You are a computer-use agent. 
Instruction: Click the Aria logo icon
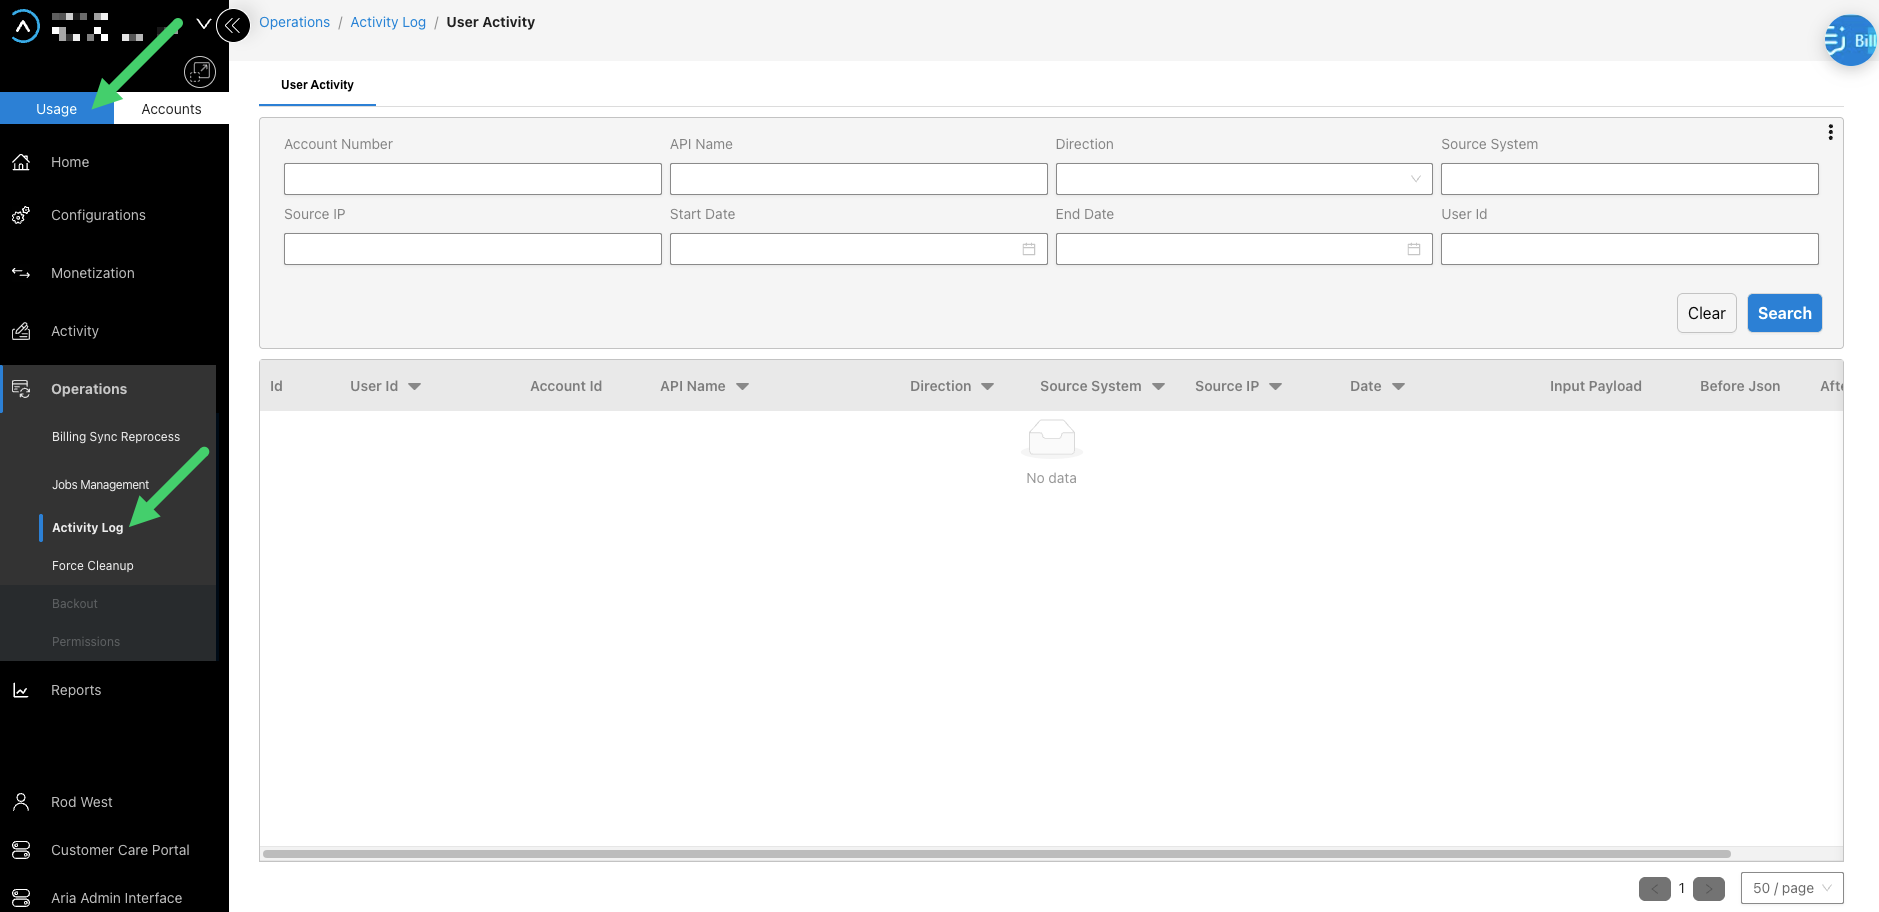24,26
